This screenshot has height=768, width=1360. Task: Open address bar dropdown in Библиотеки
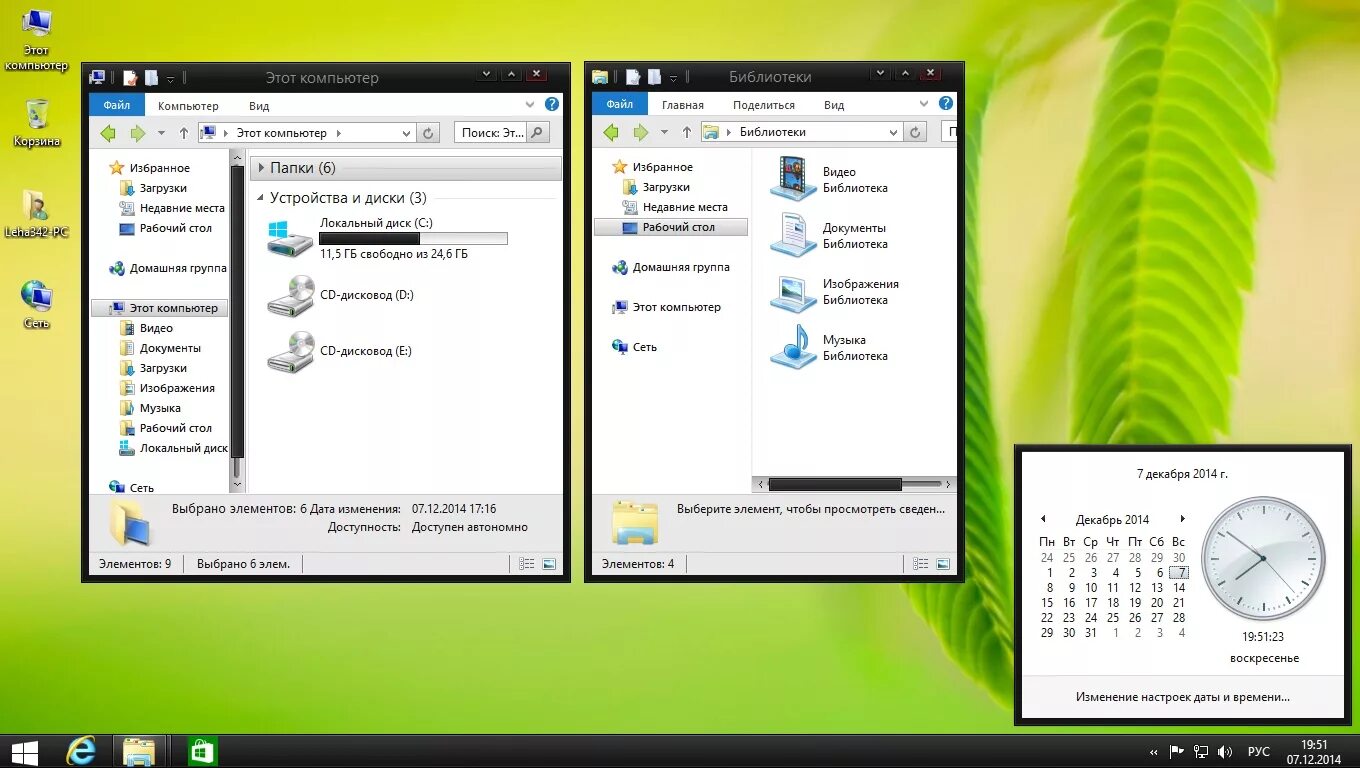coord(894,132)
